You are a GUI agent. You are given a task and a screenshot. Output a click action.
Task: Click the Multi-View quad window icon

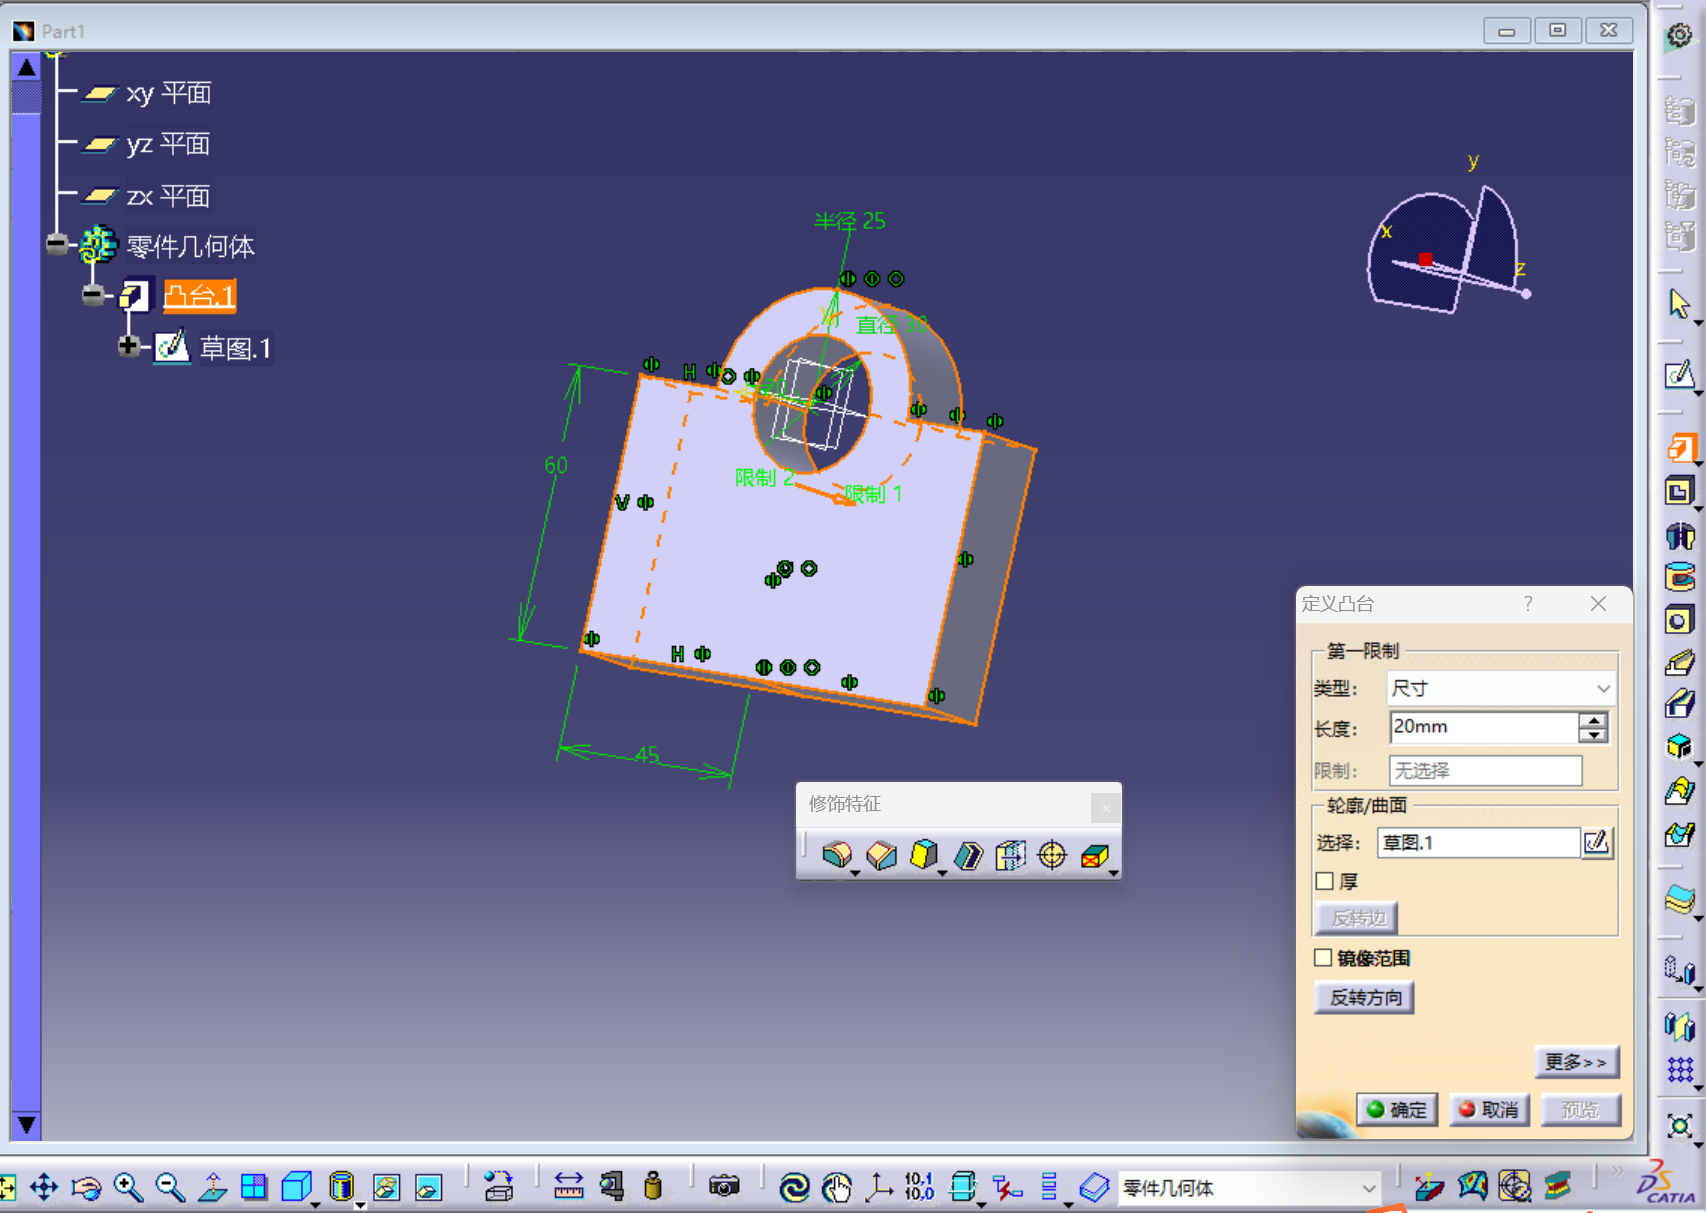(x=254, y=1187)
